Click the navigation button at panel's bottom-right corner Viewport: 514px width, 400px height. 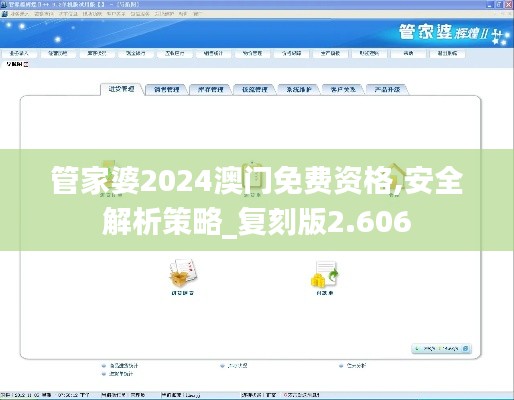pos(441,349)
